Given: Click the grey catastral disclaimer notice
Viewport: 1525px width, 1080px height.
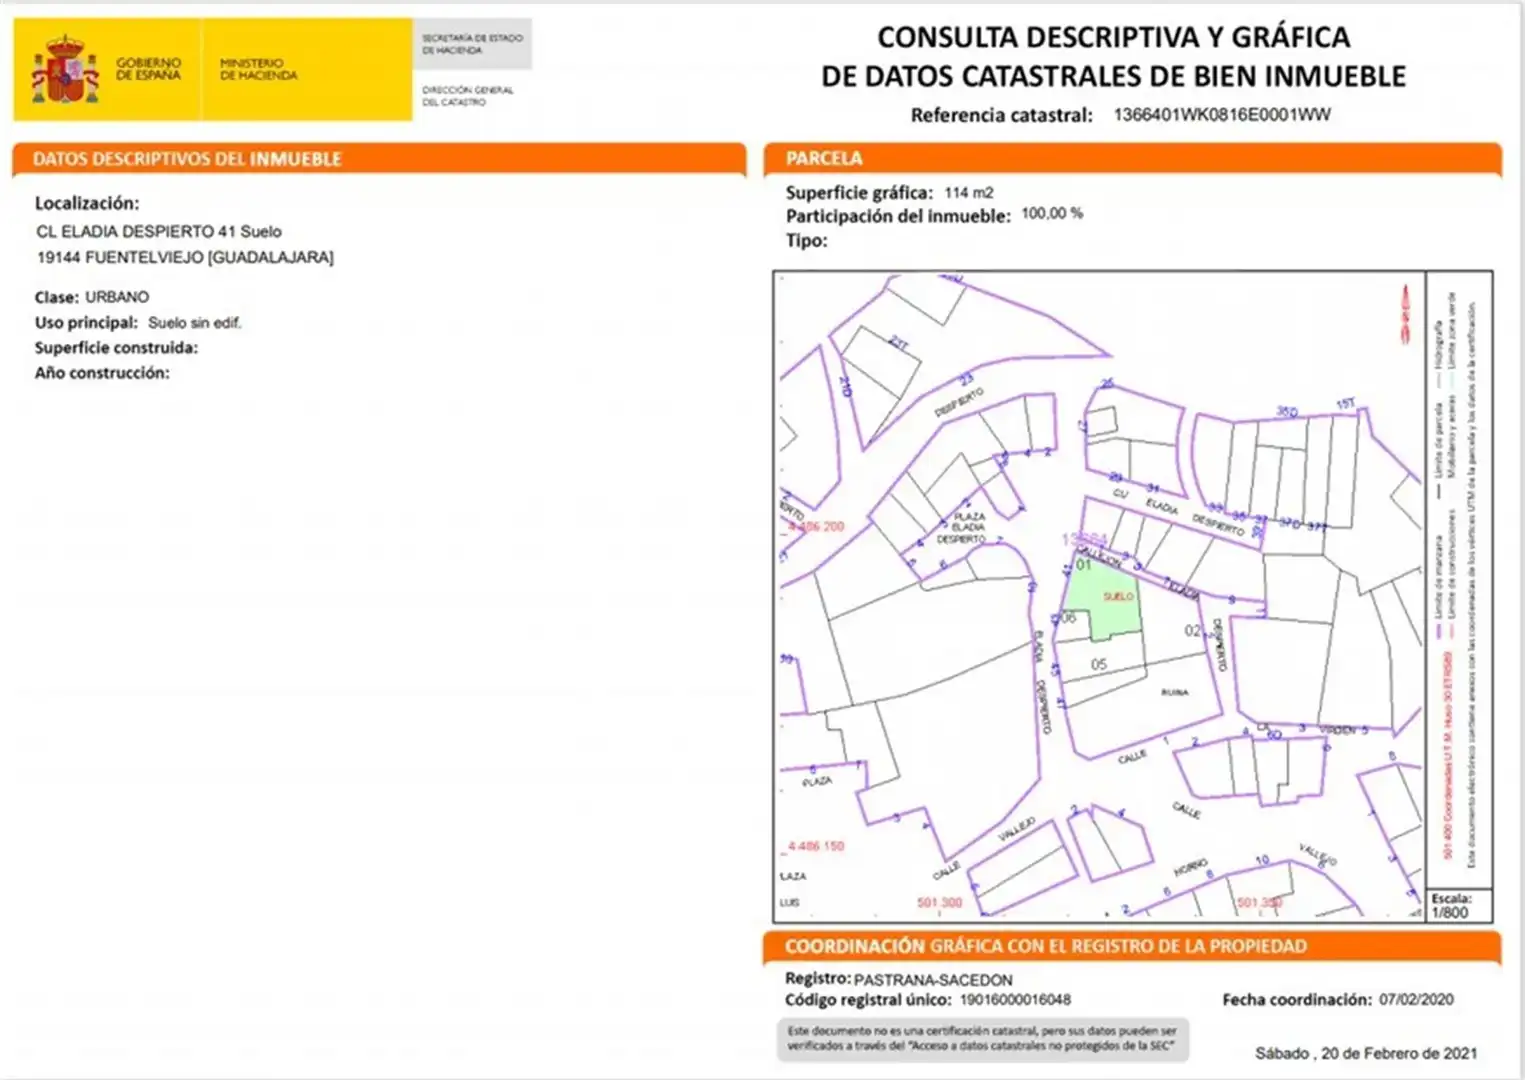Looking at the screenshot, I should 983,1040.
